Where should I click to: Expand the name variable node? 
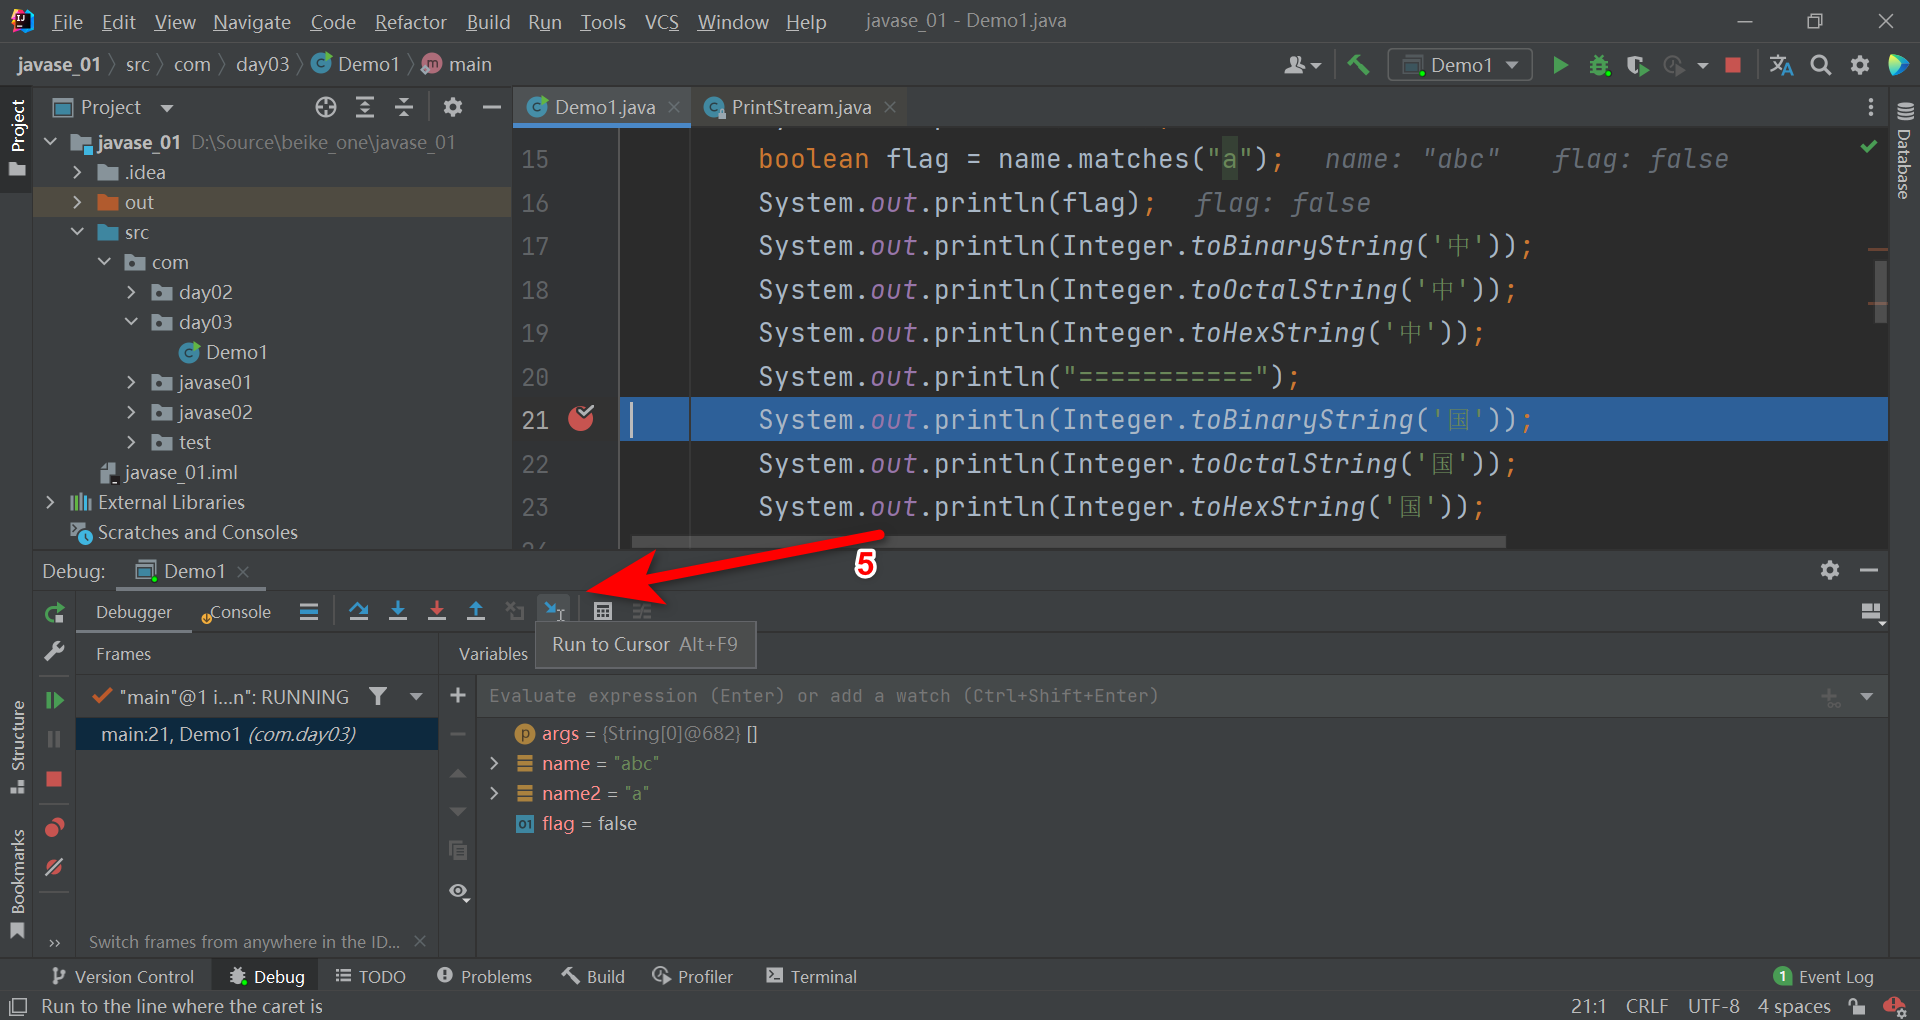pos(494,763)
